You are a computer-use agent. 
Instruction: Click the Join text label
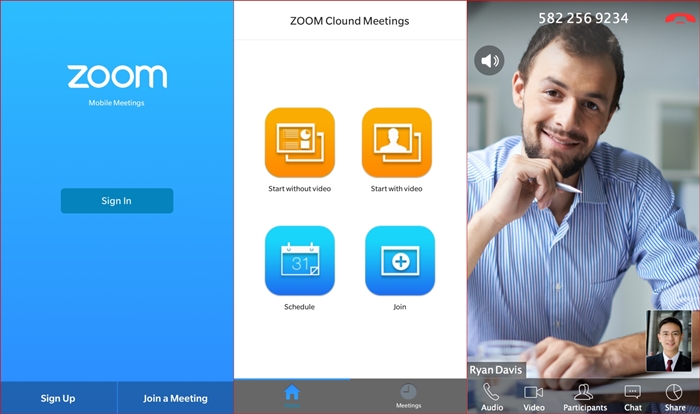coord(400,307)
